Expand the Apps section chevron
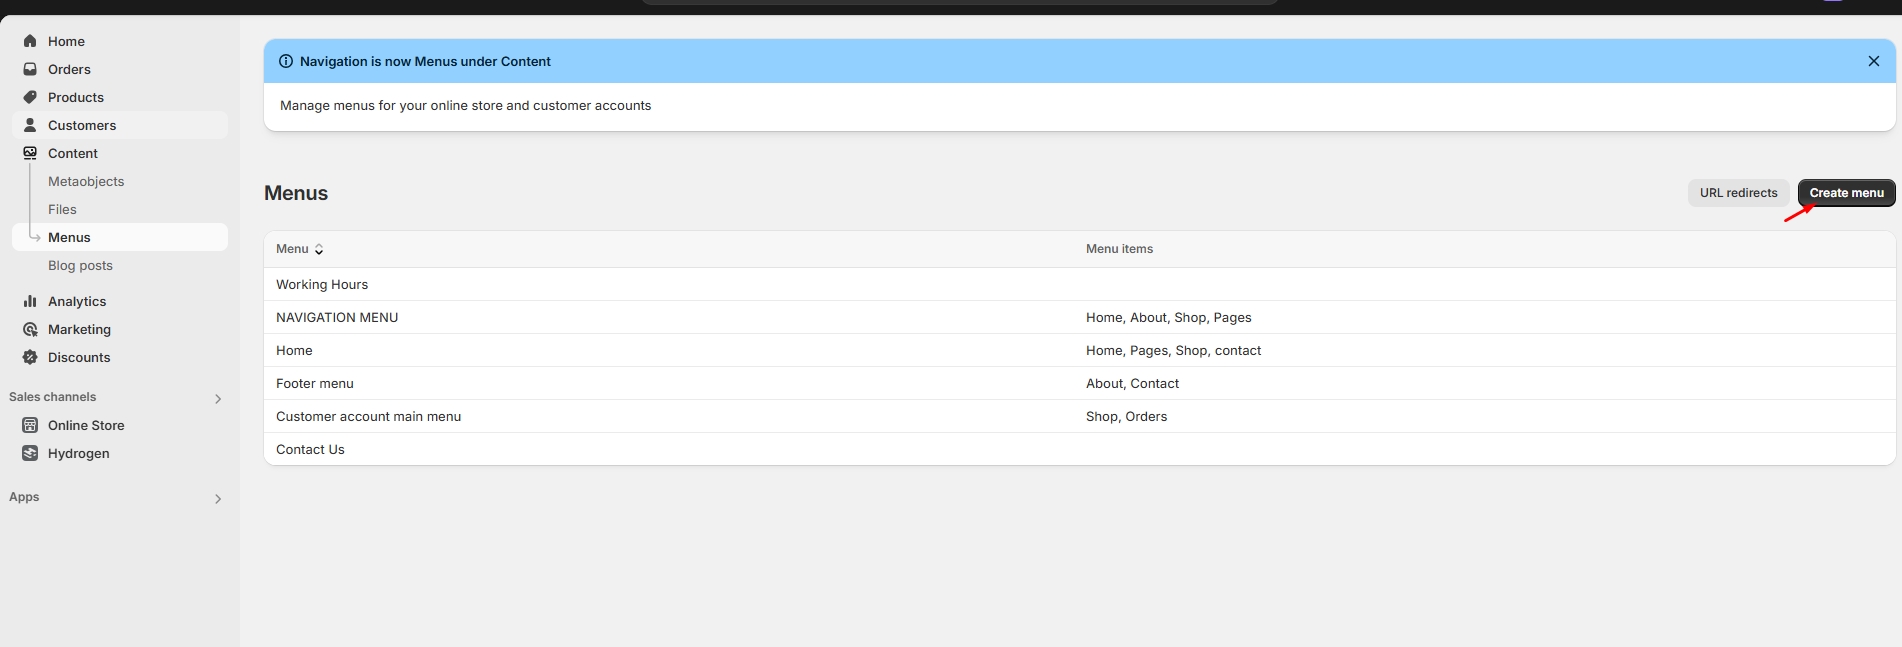The height and width of the screenshot is (647, 1902). [x=218, y=498]
